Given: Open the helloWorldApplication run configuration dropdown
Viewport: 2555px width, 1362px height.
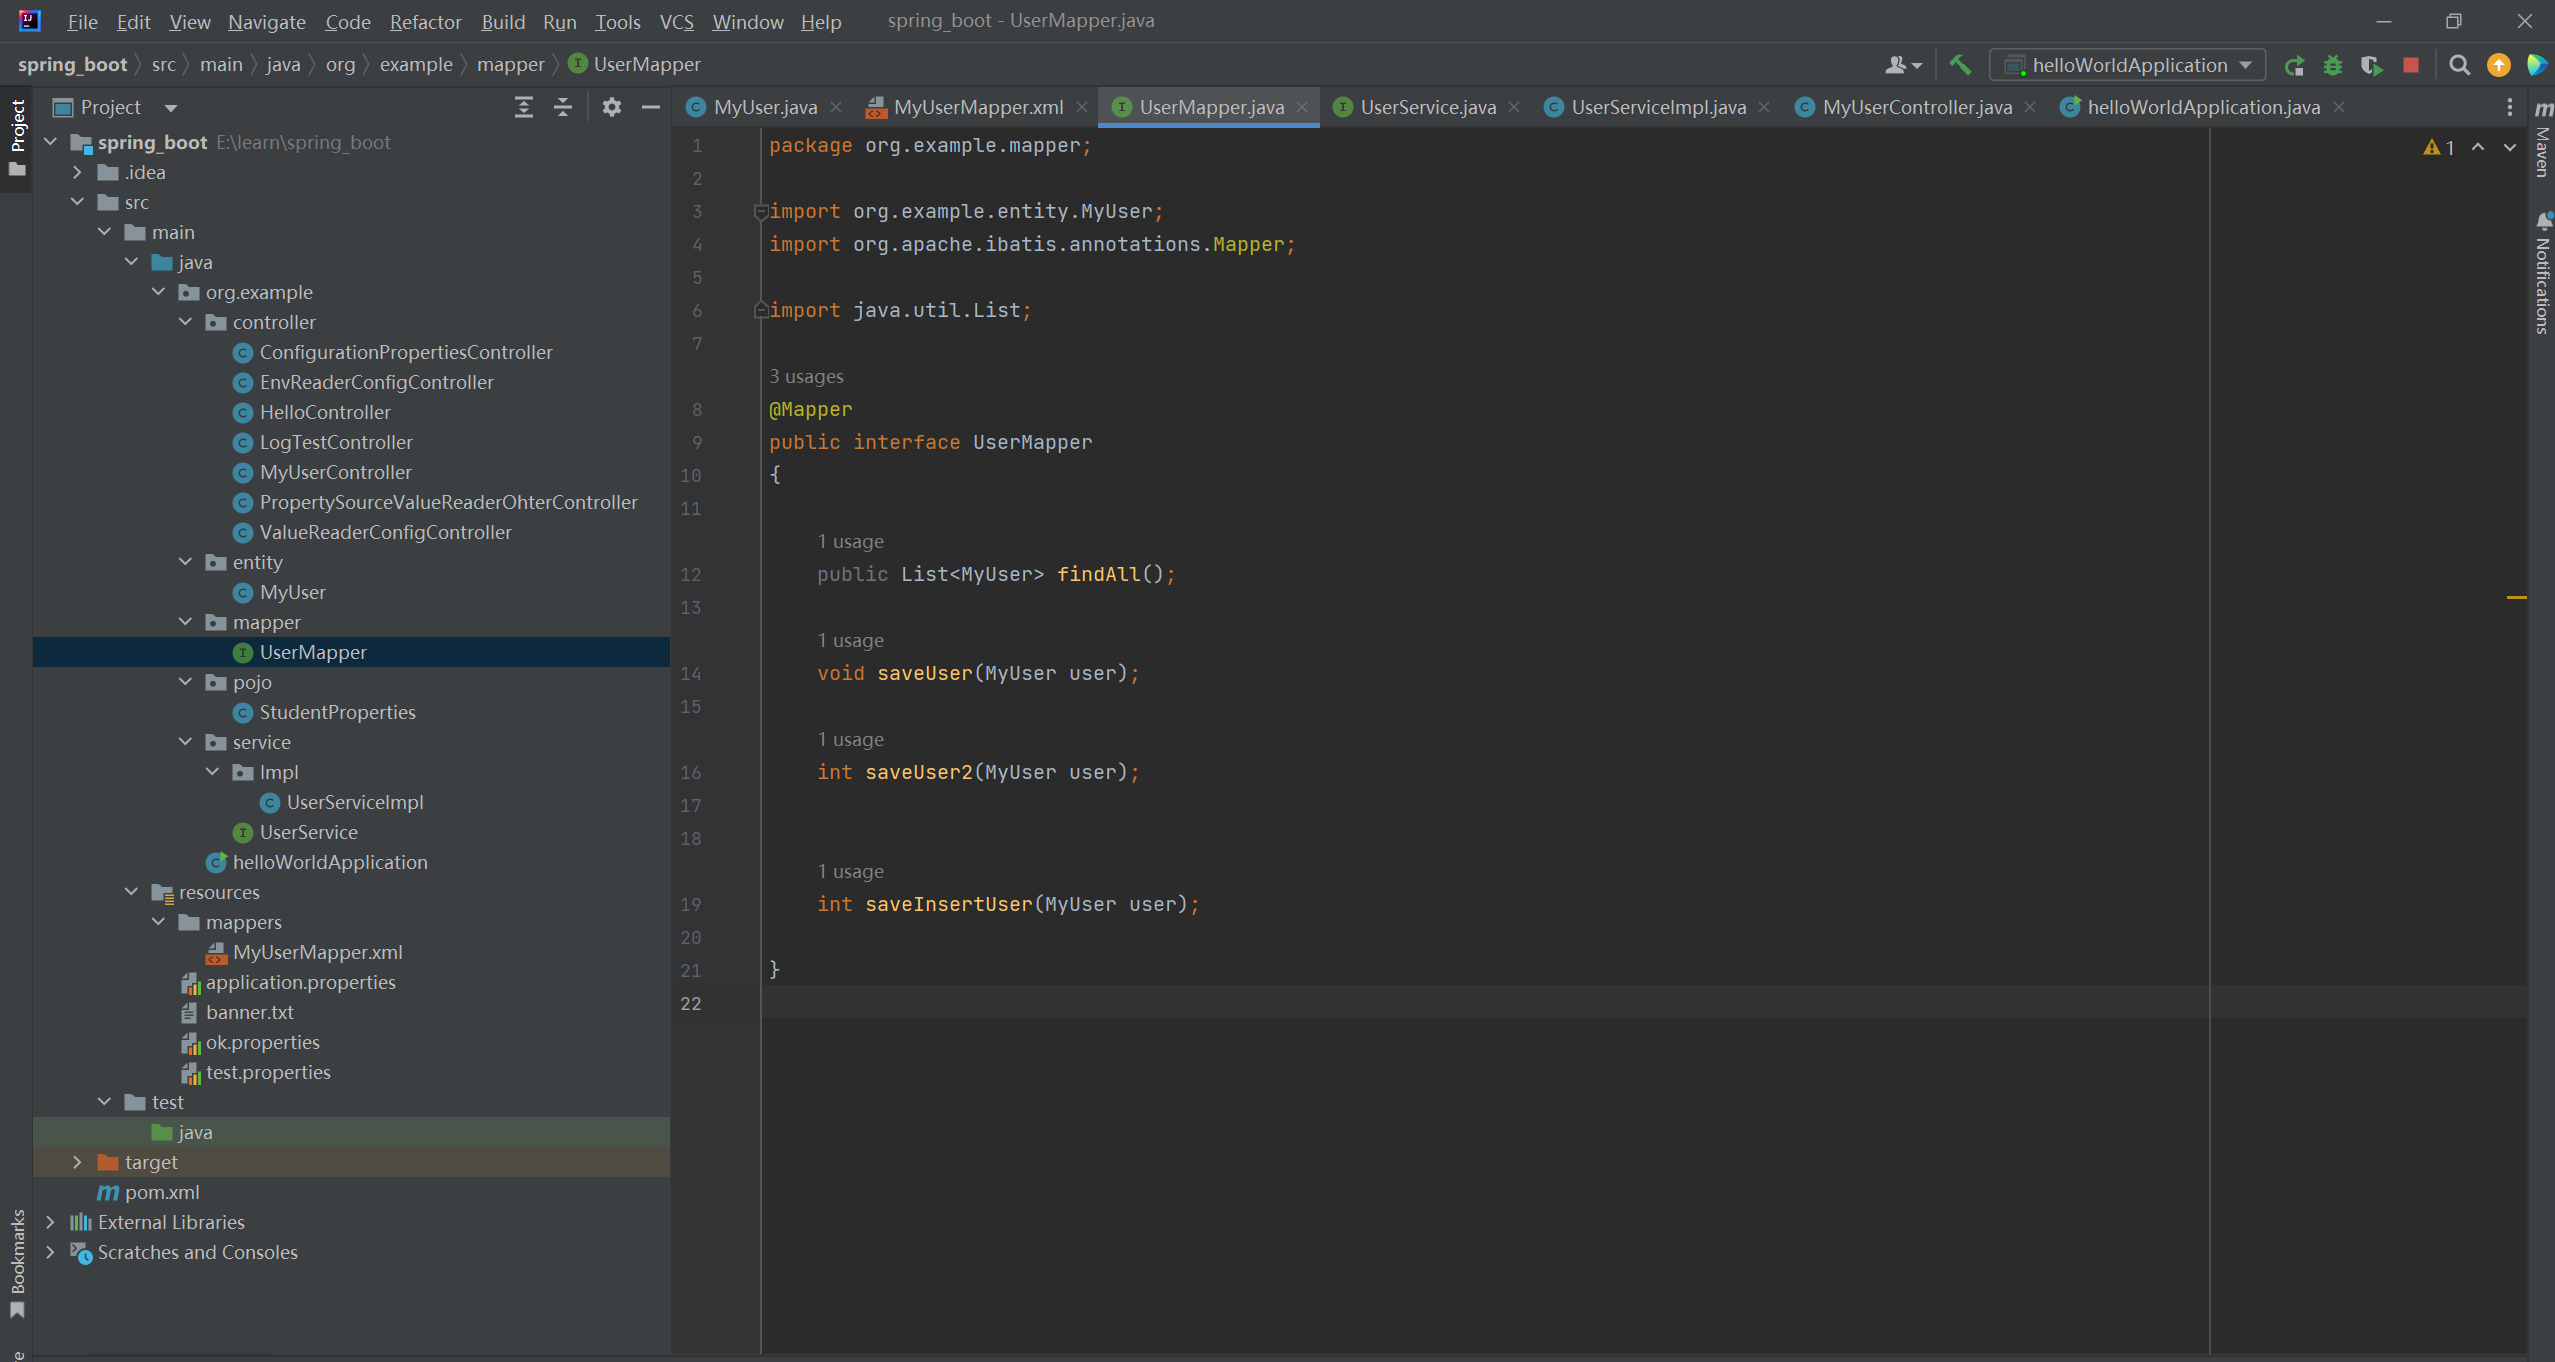Looking at the screenshot, I should tap(2128, 66).
